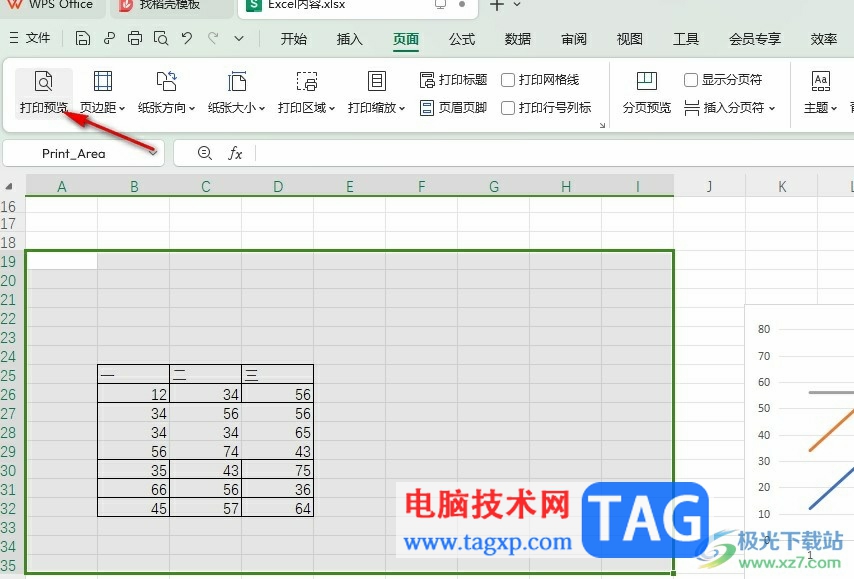Click cell containing 74 in row 29
The image size is (854, 579).
205,451
